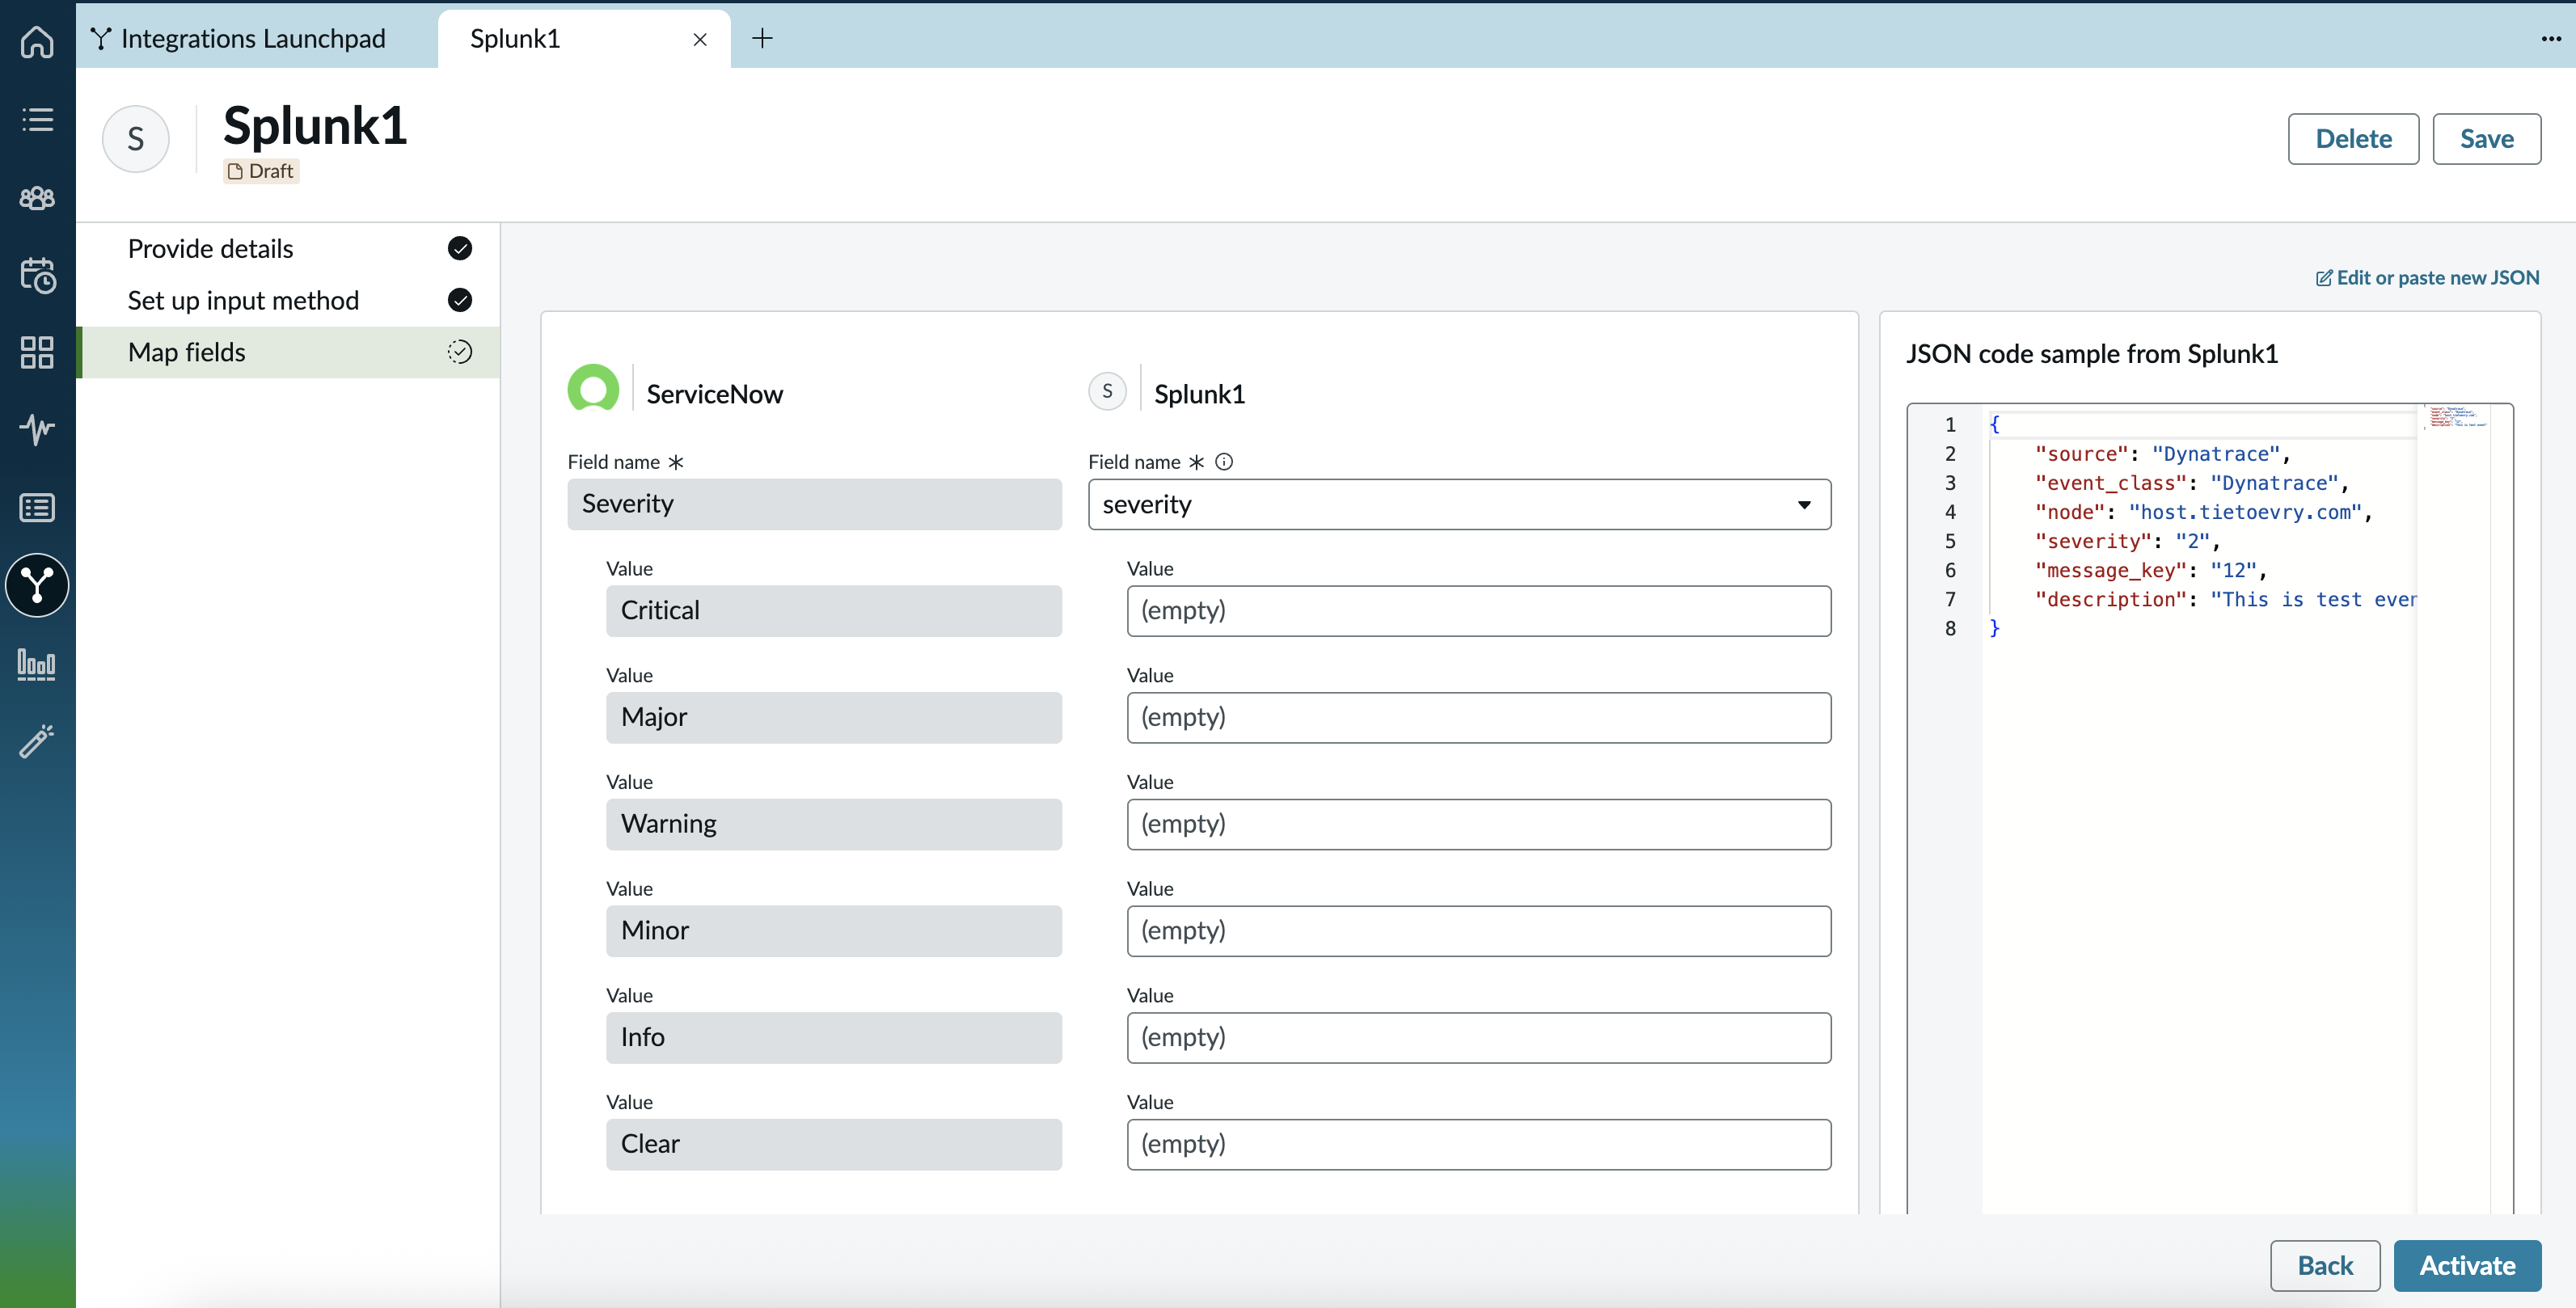Viewport: 2576px width, 1308px height.
Task: Open the calendar clock icon in sidebar
Action: 37,275
